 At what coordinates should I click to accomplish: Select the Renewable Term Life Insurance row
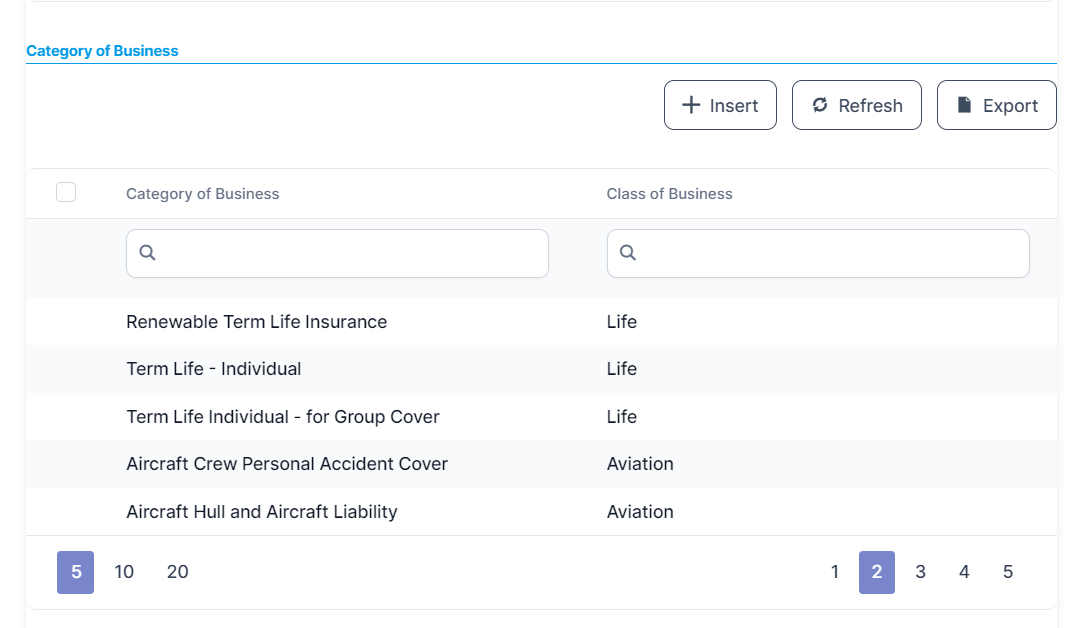click(256, 322)
